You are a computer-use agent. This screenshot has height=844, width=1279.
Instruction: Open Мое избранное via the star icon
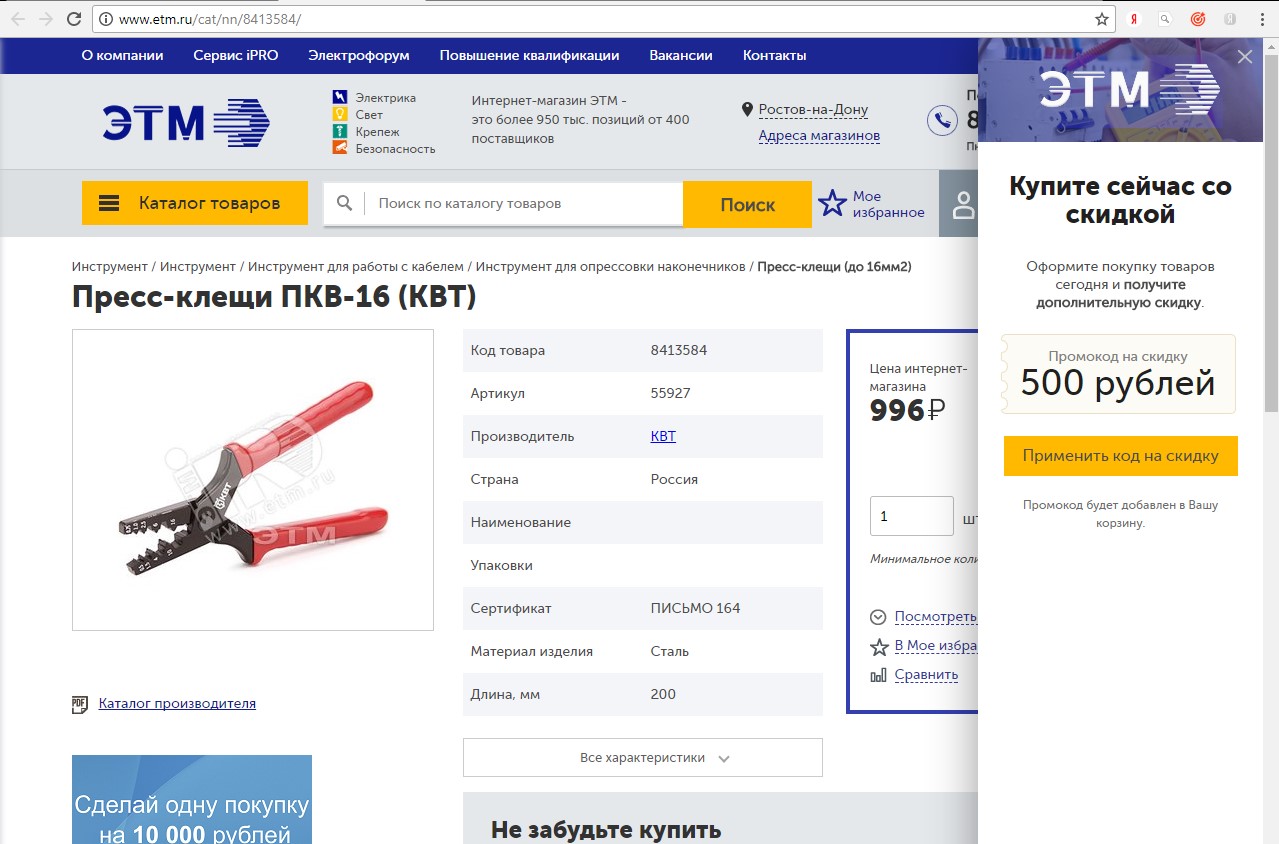[832, 204]
